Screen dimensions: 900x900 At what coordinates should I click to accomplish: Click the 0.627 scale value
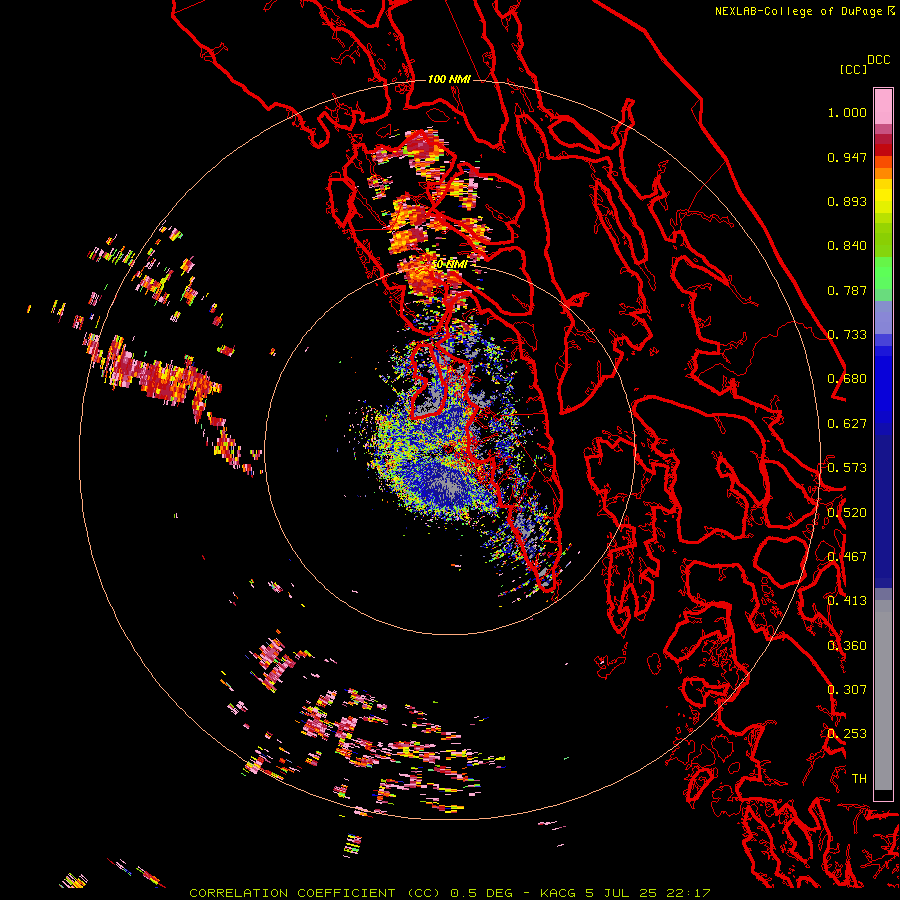(x=847, y=424)
